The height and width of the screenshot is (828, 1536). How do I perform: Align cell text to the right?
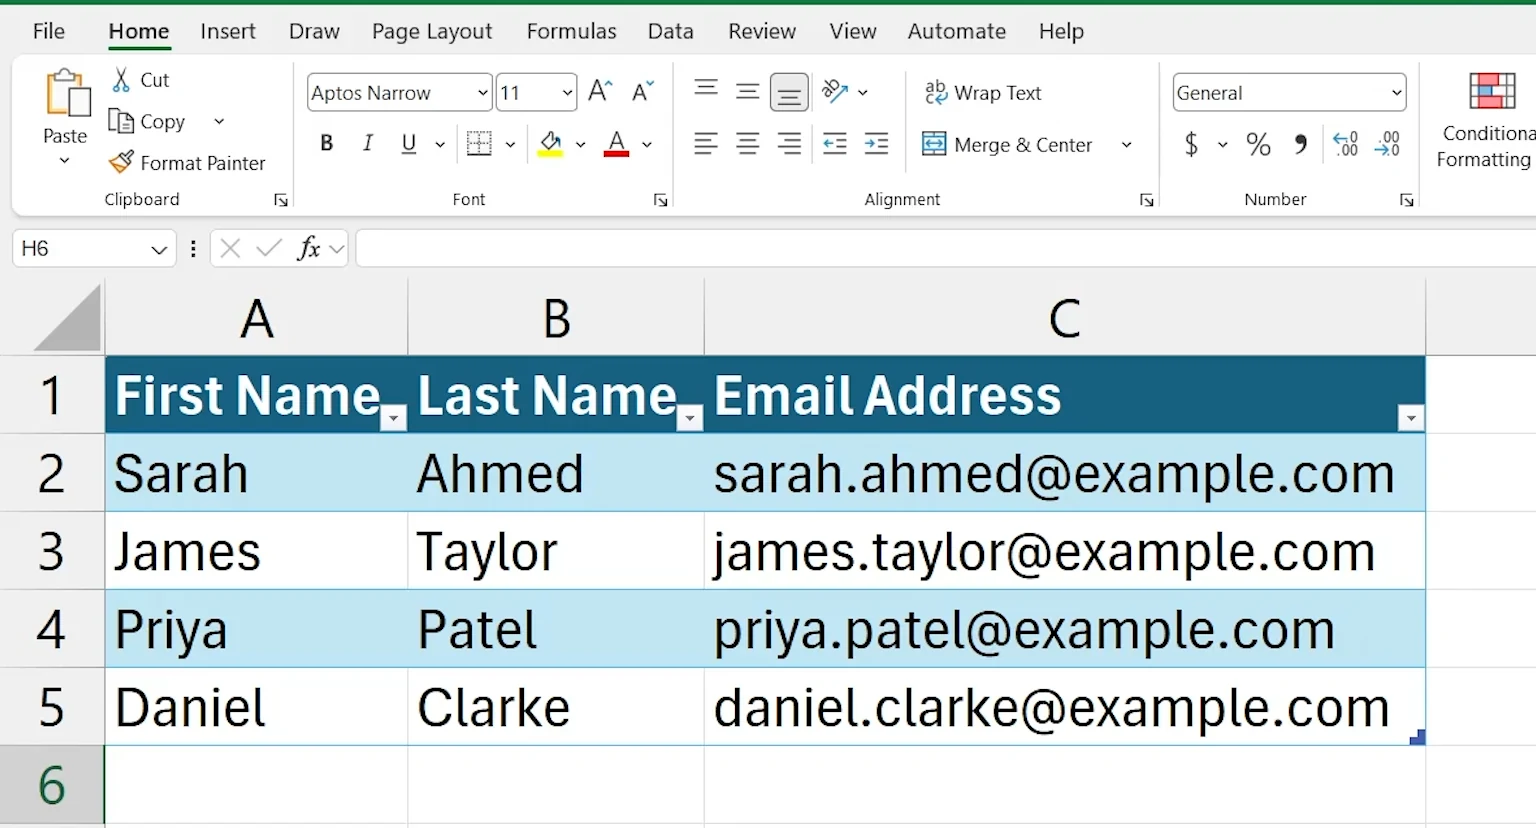[x=789, y=144]
